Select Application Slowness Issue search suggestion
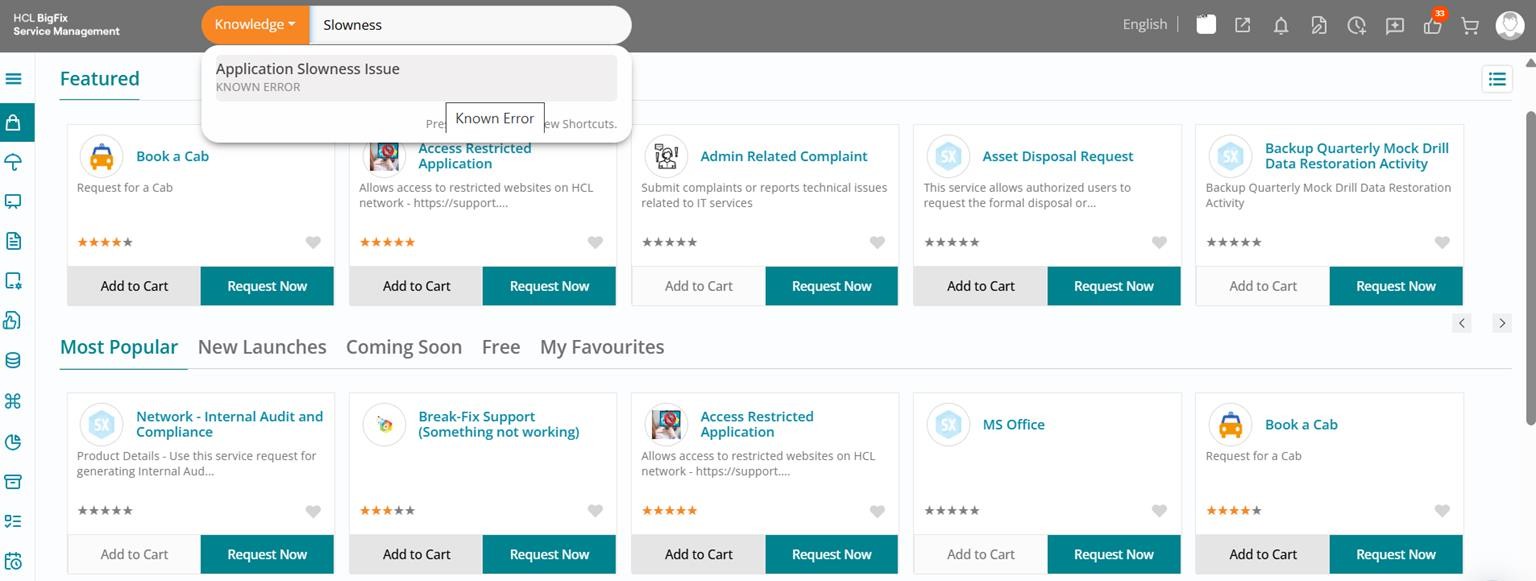This screenshot has width=1536, height=581. click(x=416, y=77)
